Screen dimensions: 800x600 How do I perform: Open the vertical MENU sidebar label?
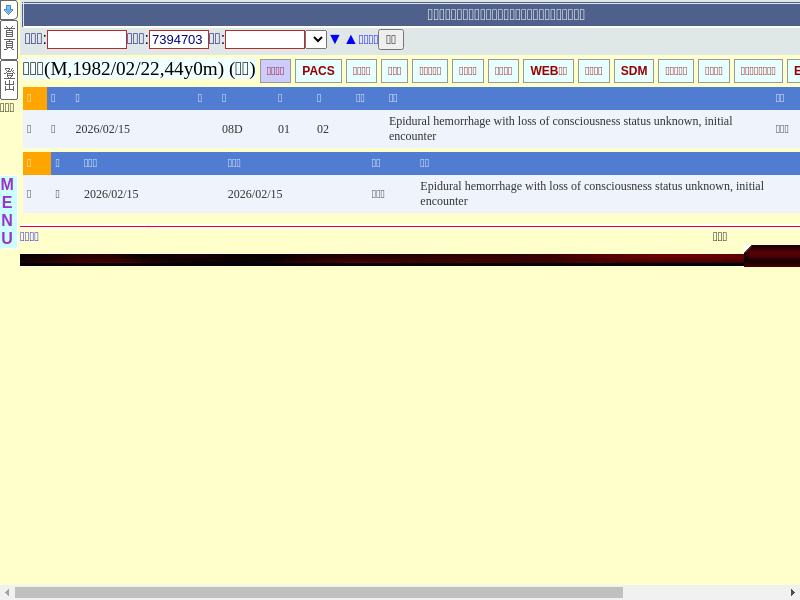click(x=7, y=212)
